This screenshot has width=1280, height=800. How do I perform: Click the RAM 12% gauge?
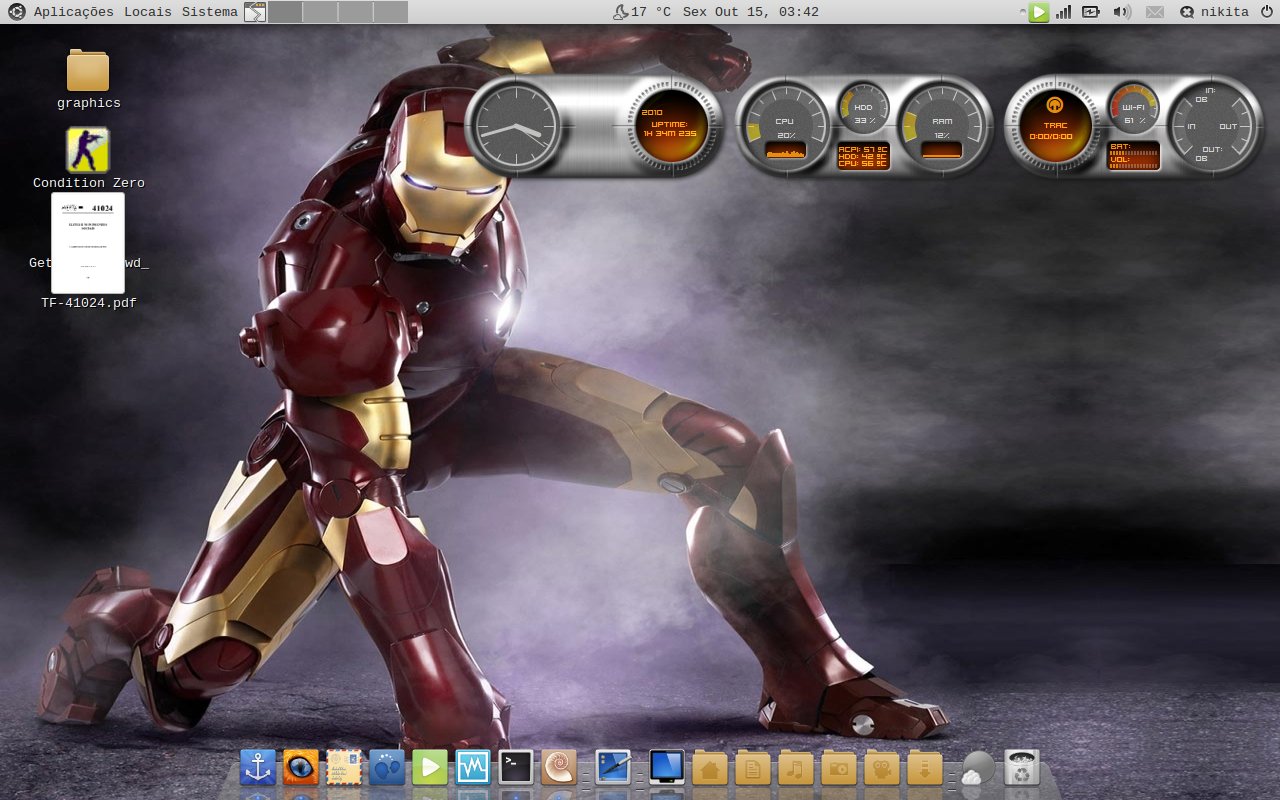(943, 127)
